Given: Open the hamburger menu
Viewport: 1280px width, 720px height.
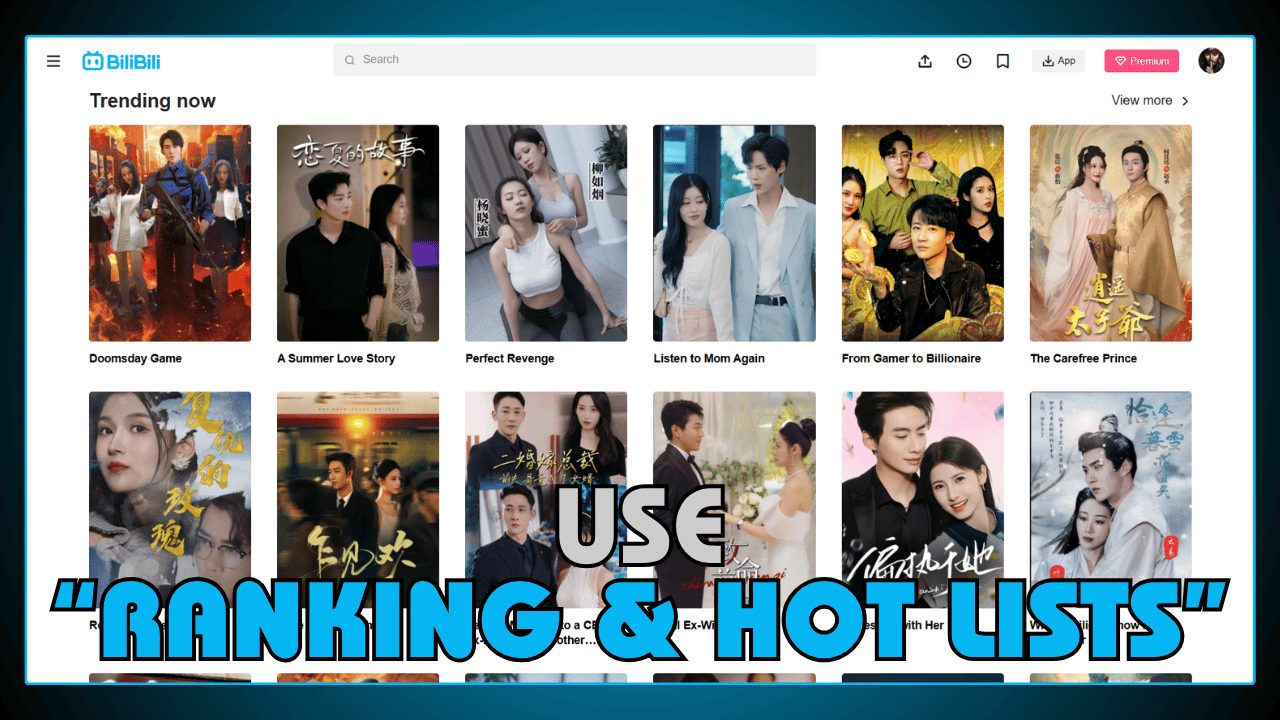Looking at the screenshot, I should 54,61.
